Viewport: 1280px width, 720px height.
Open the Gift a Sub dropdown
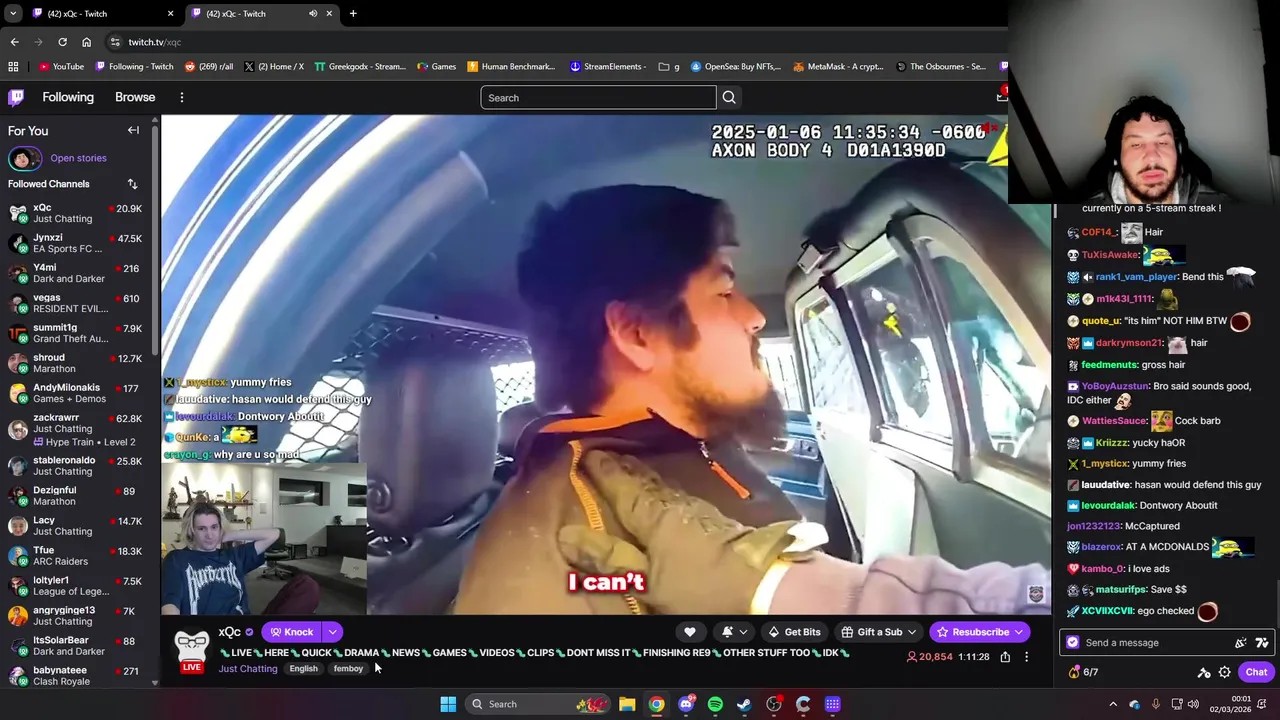[911, 632]
